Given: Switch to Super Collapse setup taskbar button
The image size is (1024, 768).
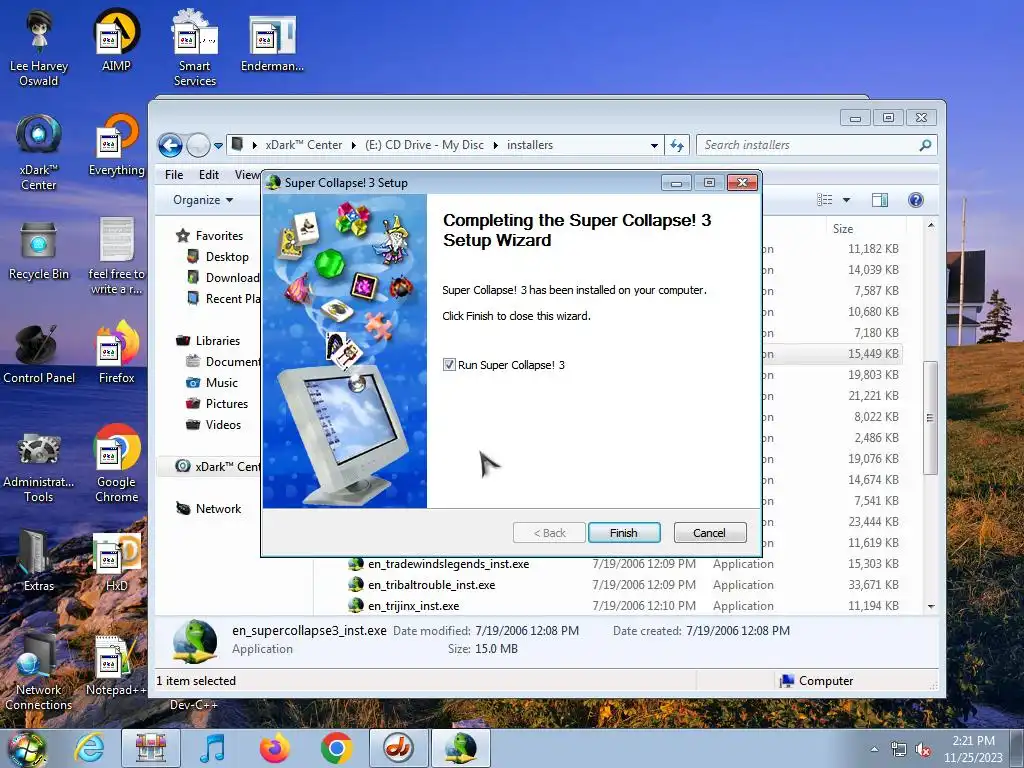Looking at the screenshot, I should click(460, 748).
